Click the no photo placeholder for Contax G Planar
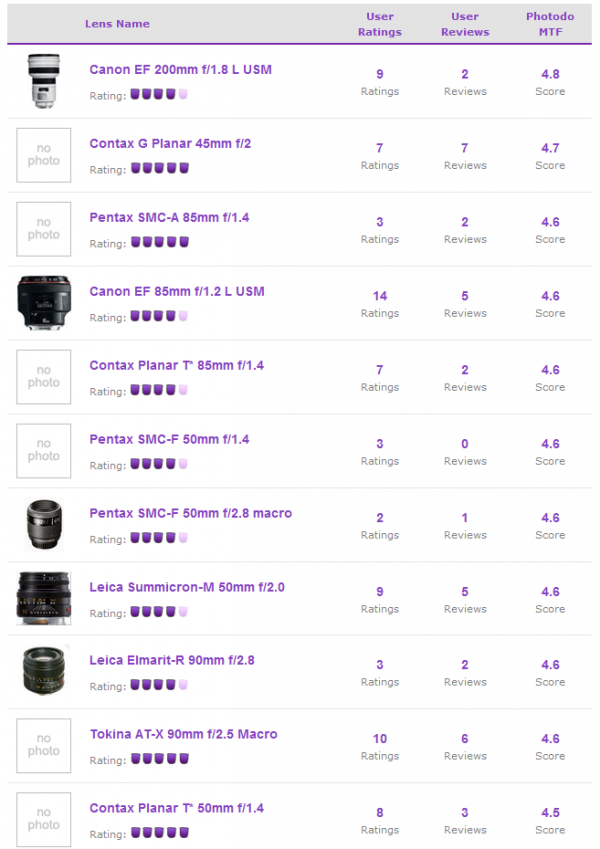This screenshot has height=849, width=600. click(44, 155)
